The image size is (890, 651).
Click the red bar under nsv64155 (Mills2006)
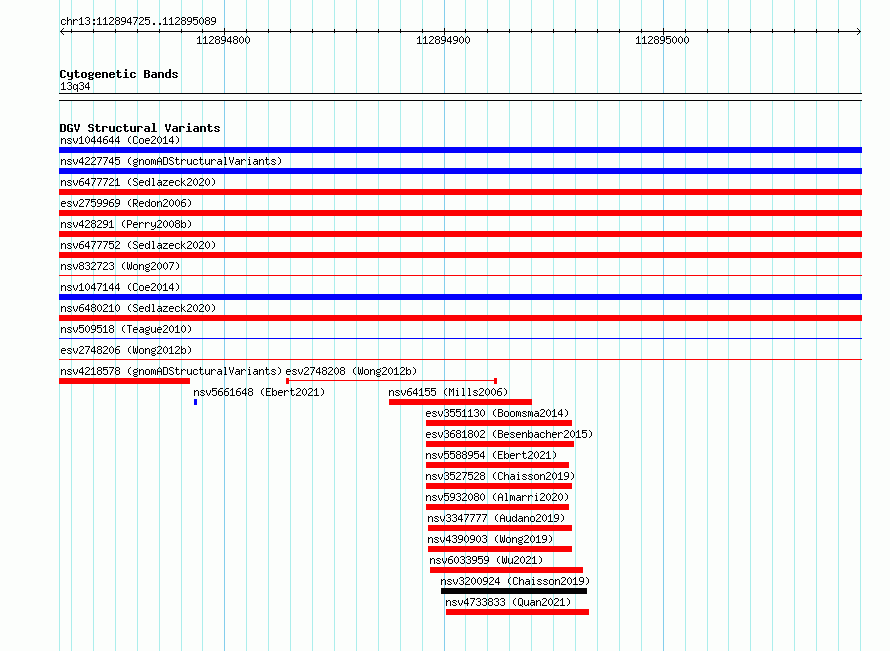tap(460, 402)
